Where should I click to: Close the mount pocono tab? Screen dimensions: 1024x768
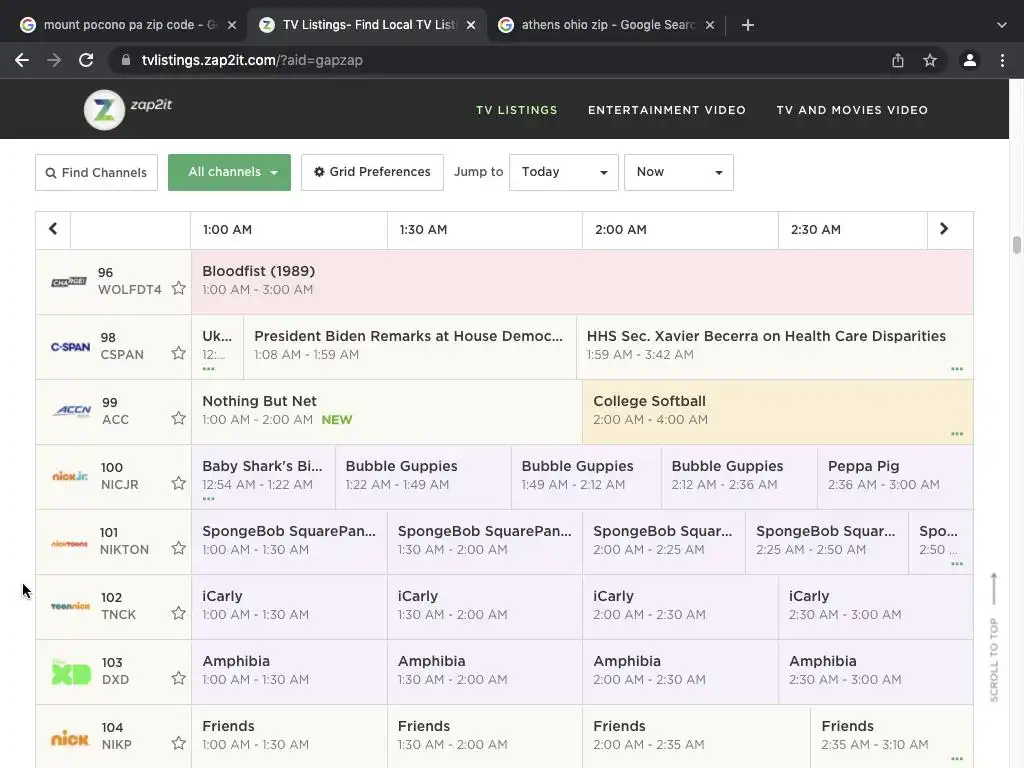pos(232,25)
